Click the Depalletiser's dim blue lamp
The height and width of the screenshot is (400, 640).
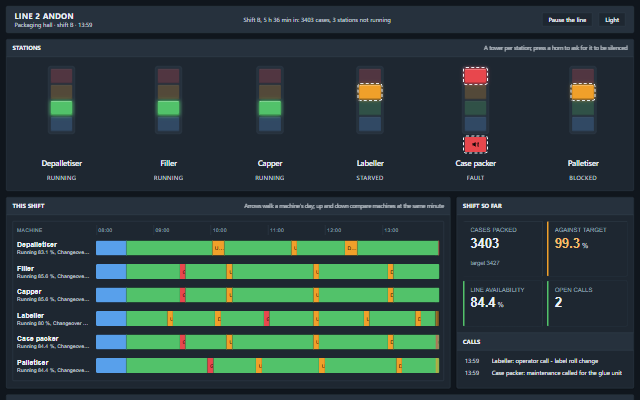(62, 124)
